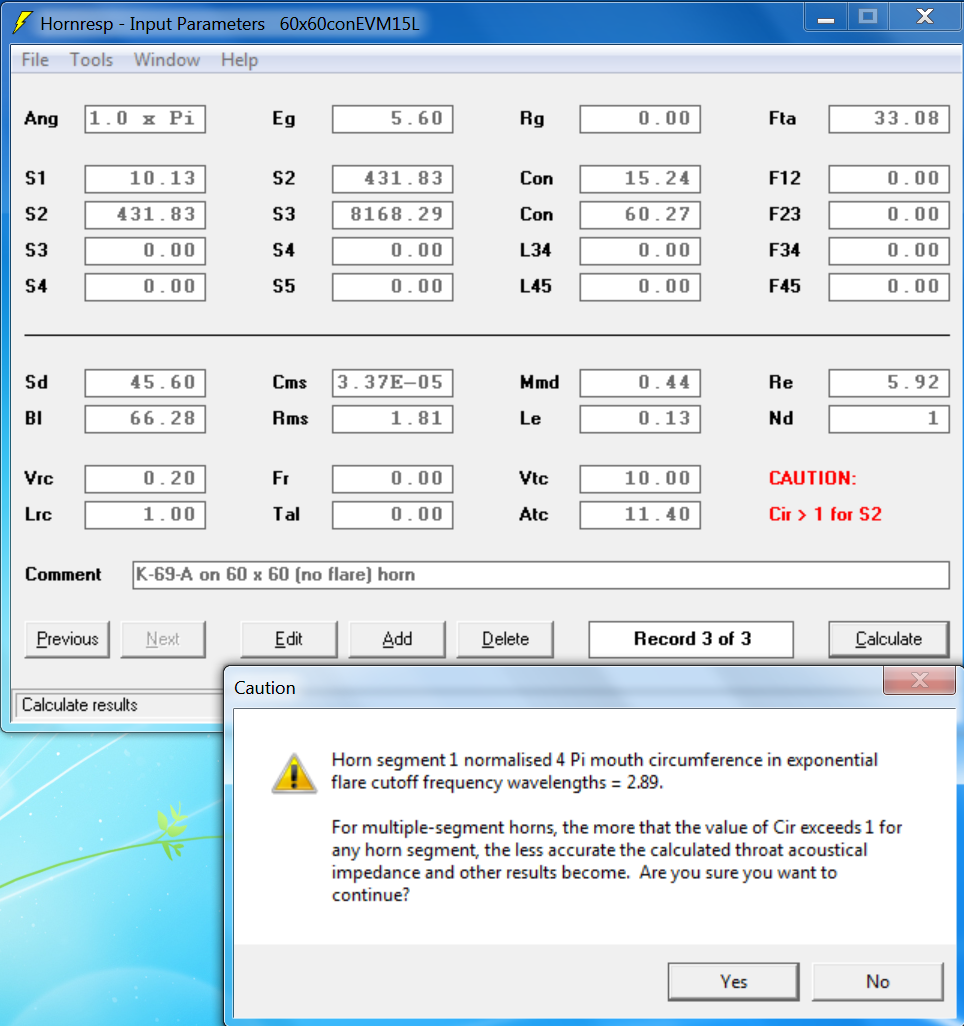Click the Eg field showing 5.60

[393, 119]
